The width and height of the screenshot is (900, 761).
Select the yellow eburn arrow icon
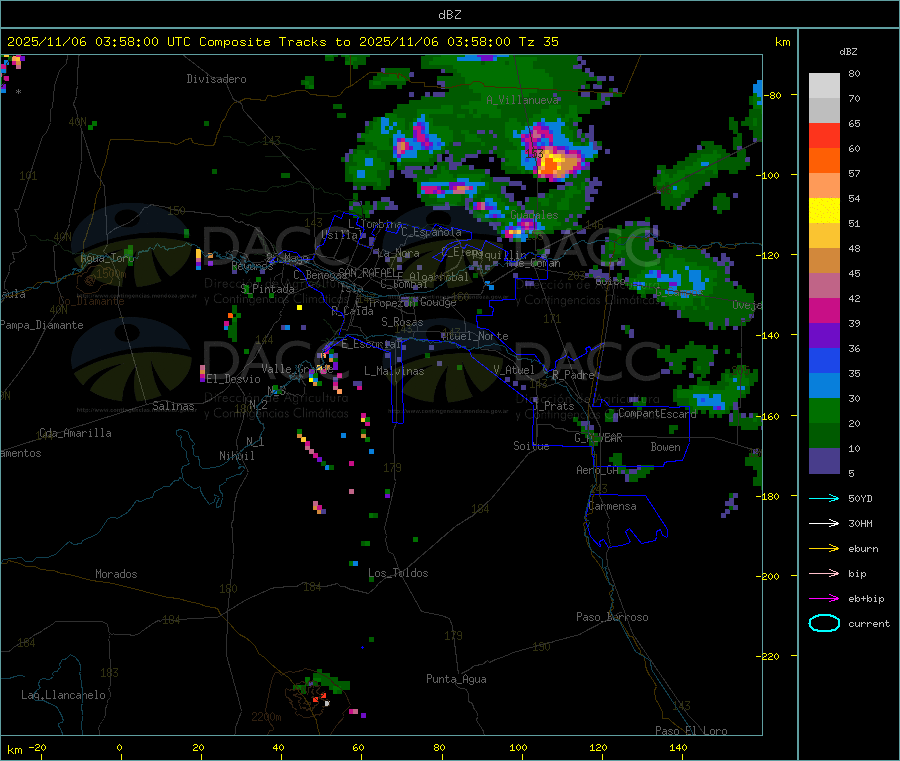[x=824, y=549]
